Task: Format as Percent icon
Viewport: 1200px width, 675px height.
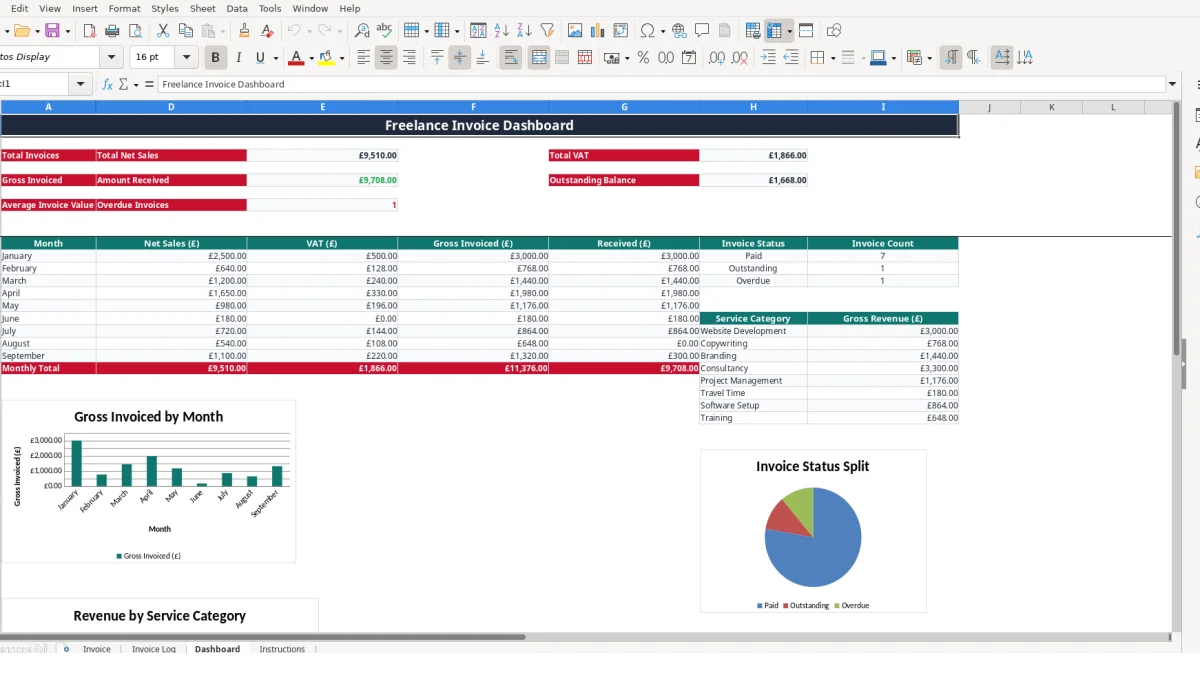Action: (643, 58)
